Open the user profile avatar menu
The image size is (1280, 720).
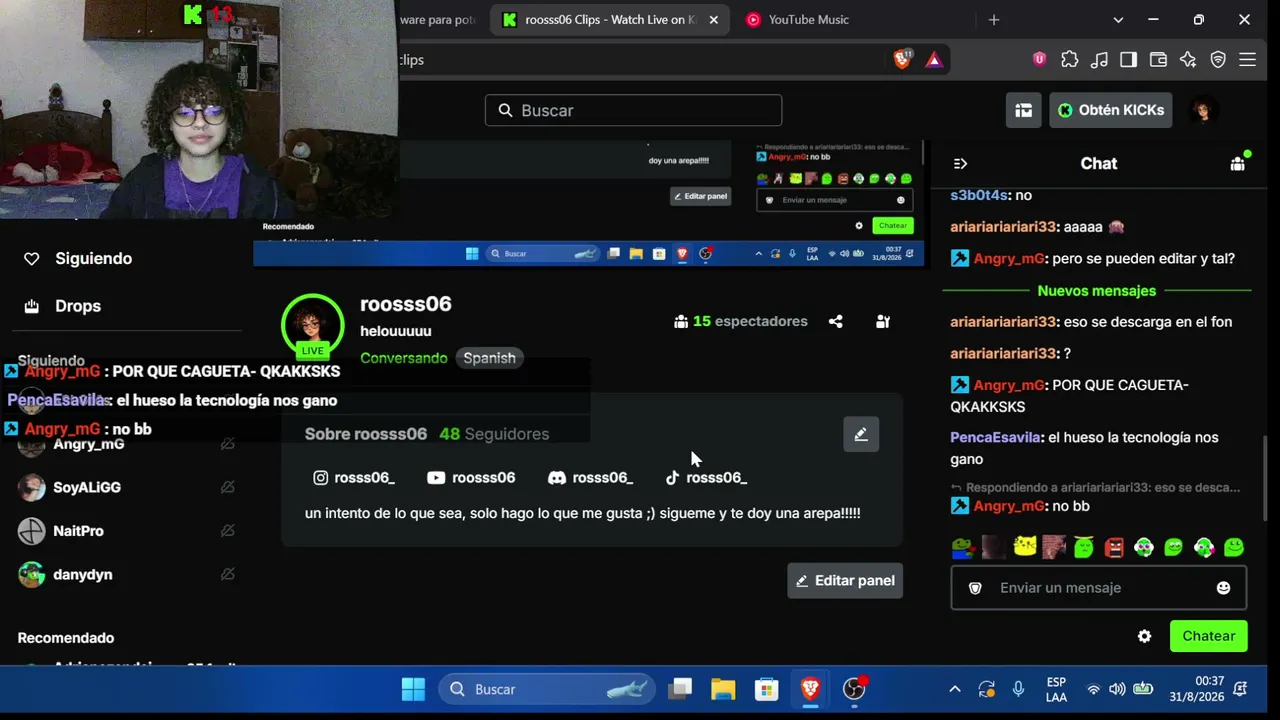coord(1203,110)
